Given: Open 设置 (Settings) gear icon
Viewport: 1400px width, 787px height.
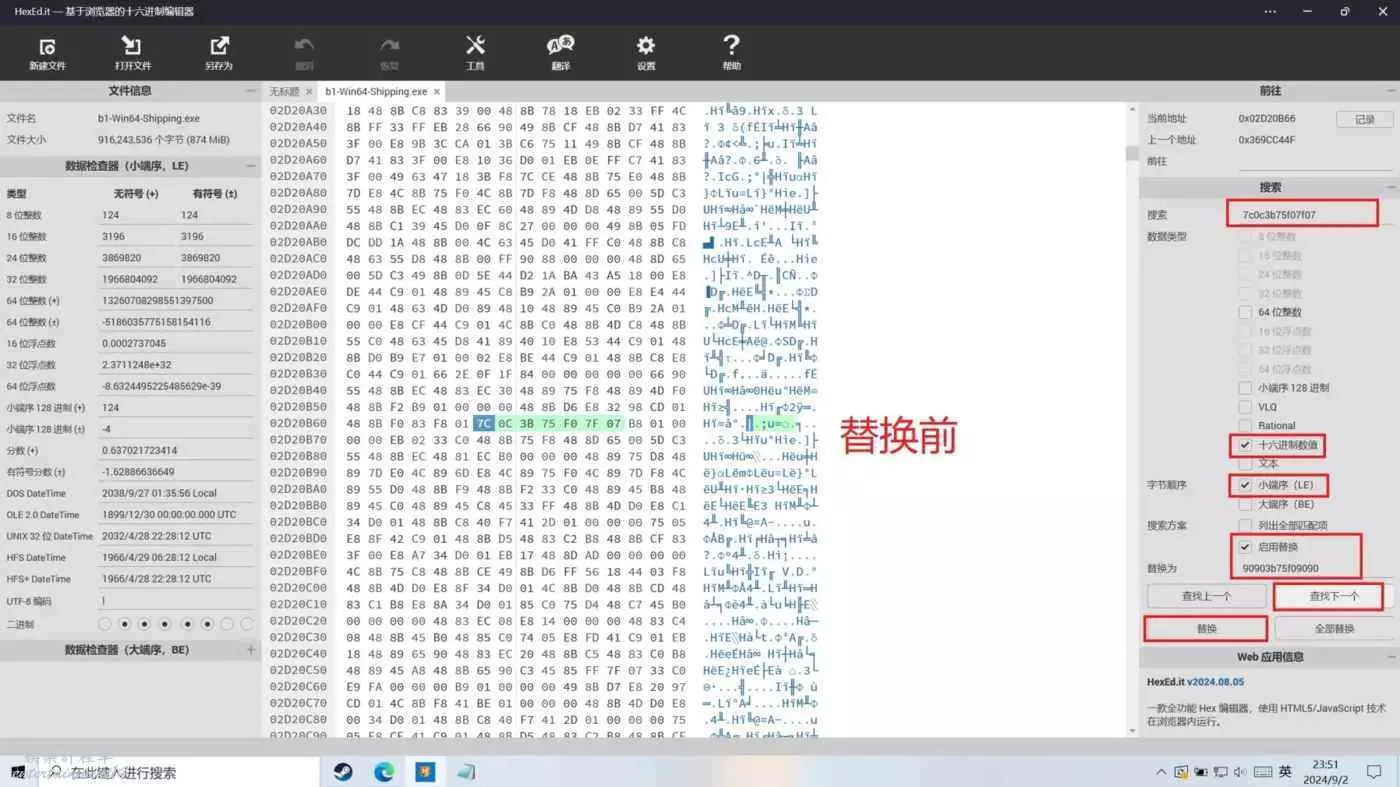Looking at the screenshot, I should (646, 52).
